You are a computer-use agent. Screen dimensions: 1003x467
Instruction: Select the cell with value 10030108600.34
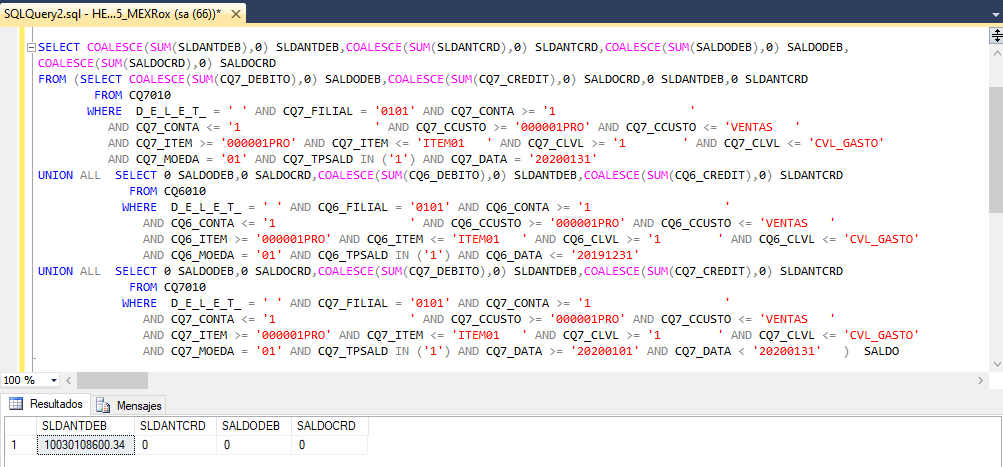(x=86, y=445)
